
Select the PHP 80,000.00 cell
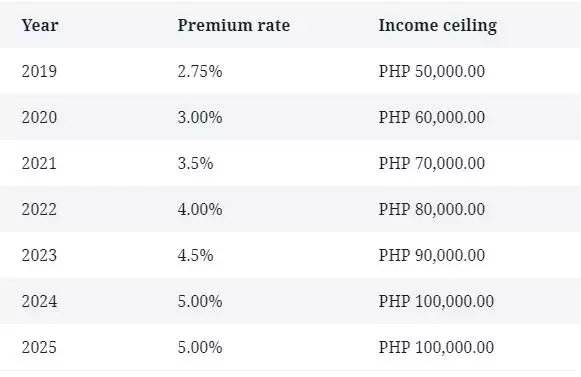tap(432, 209)
